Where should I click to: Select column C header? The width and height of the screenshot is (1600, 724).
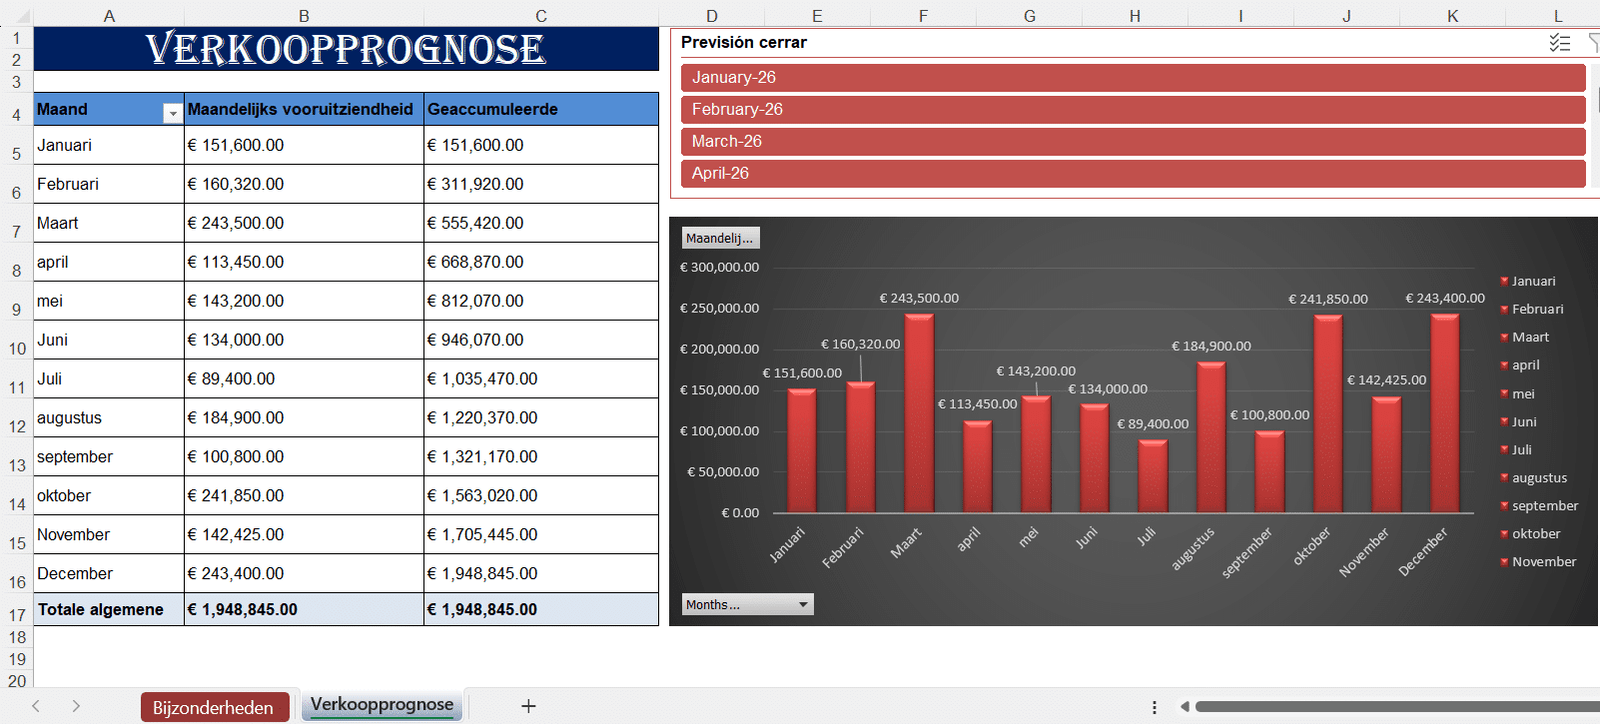pyautogui.click(x=541, y=15)
